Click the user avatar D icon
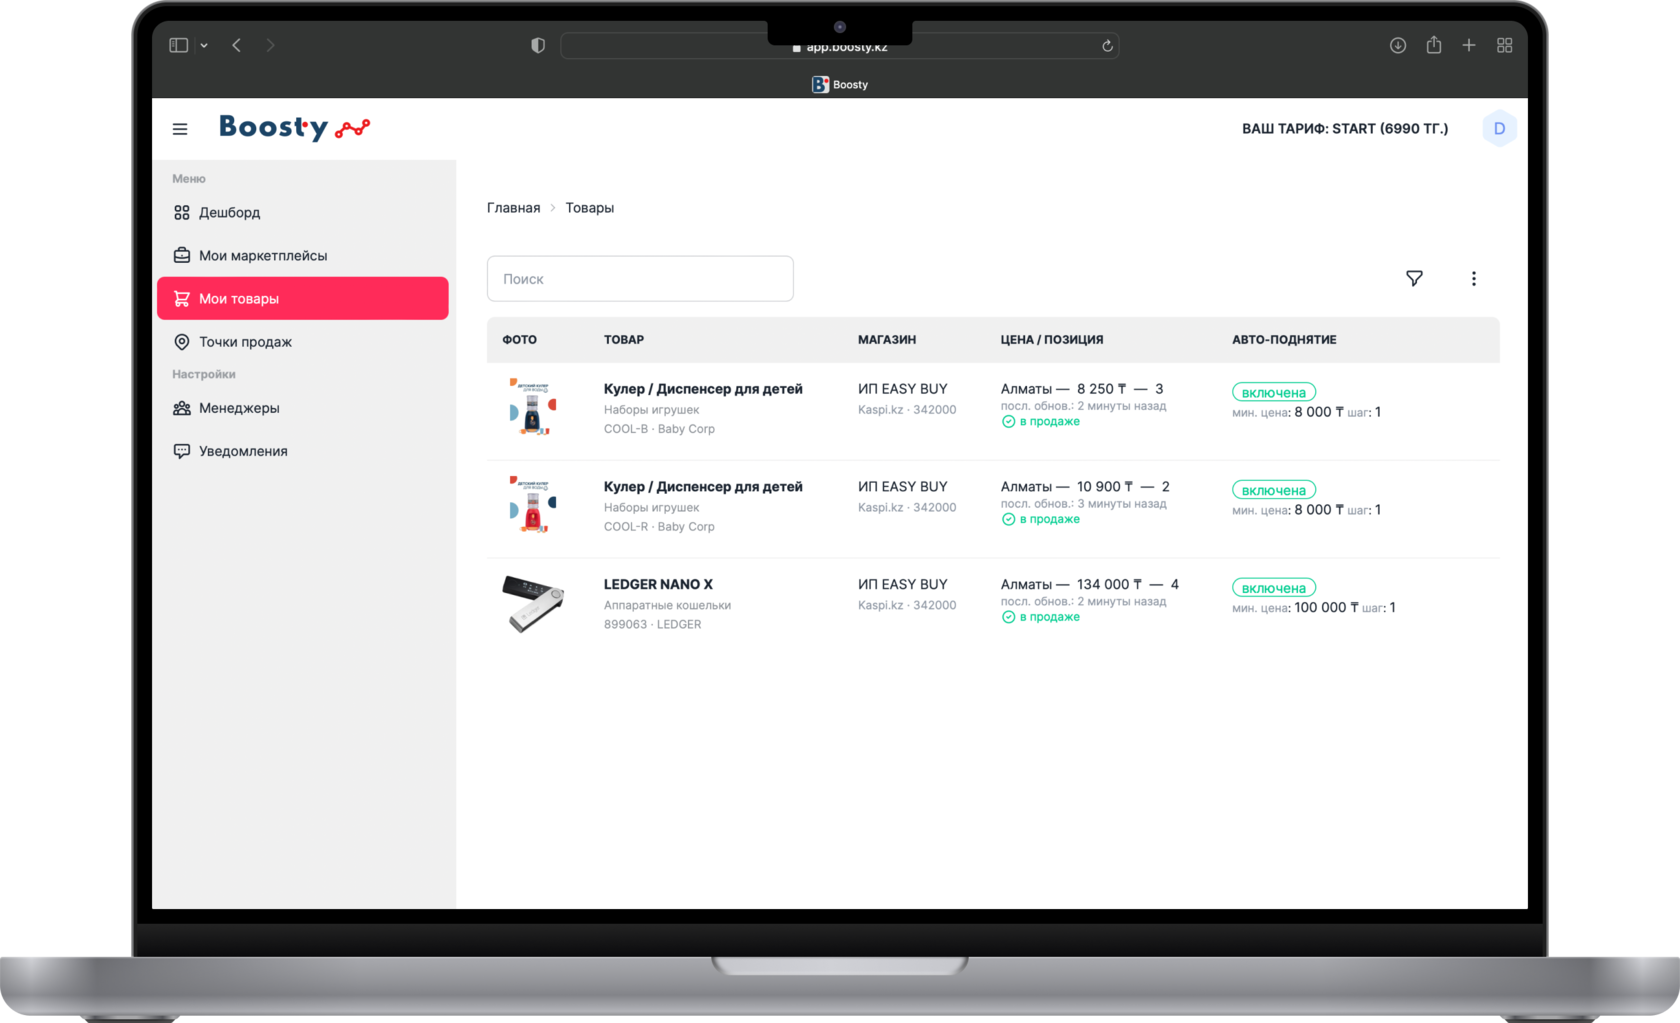 tap(1499, 129)
